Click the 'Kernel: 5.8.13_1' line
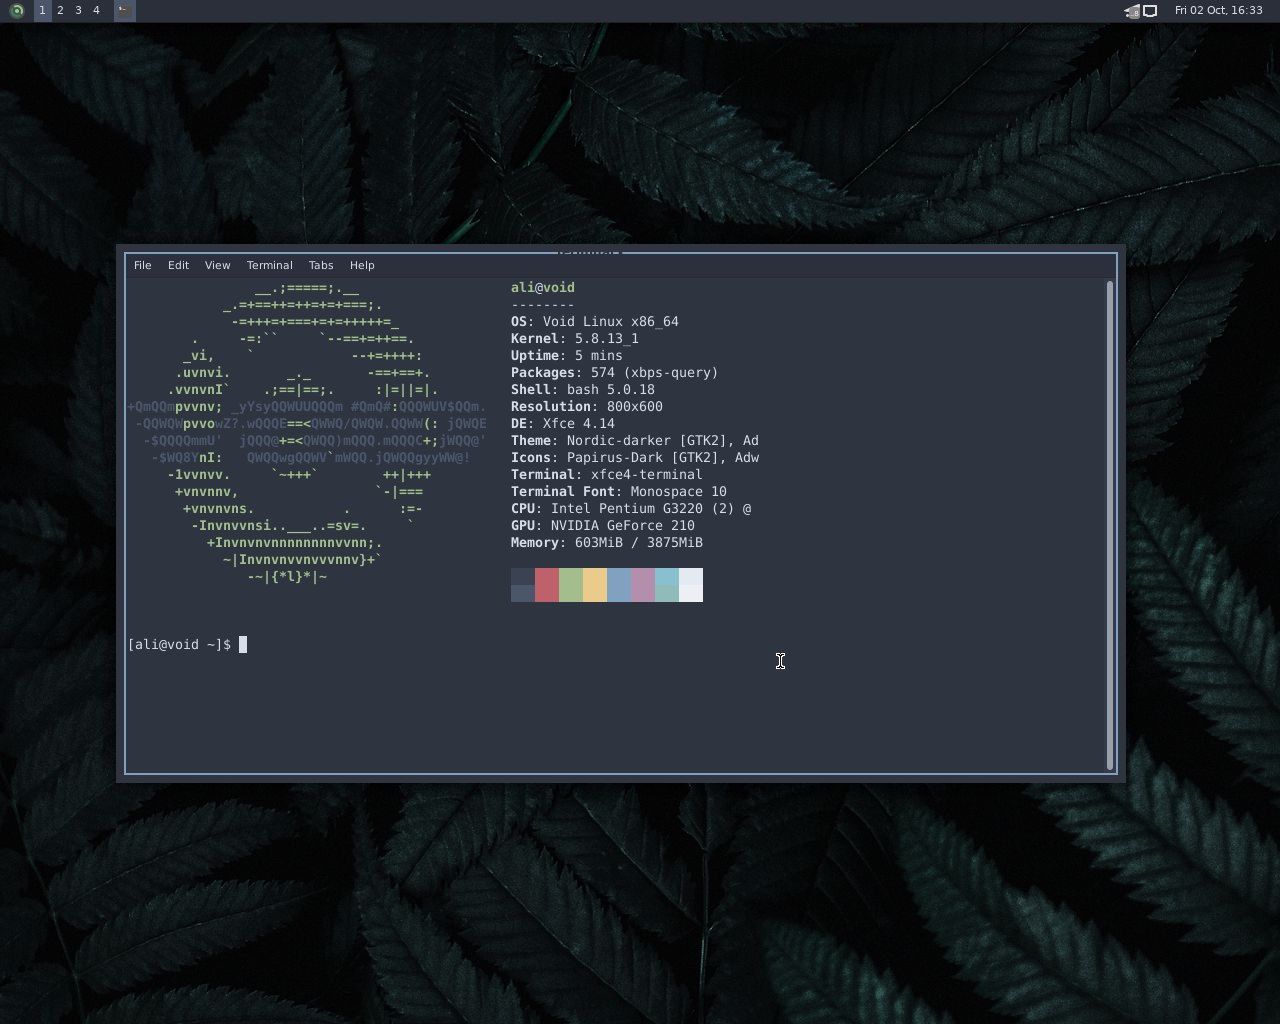 (x=575, y=339)
